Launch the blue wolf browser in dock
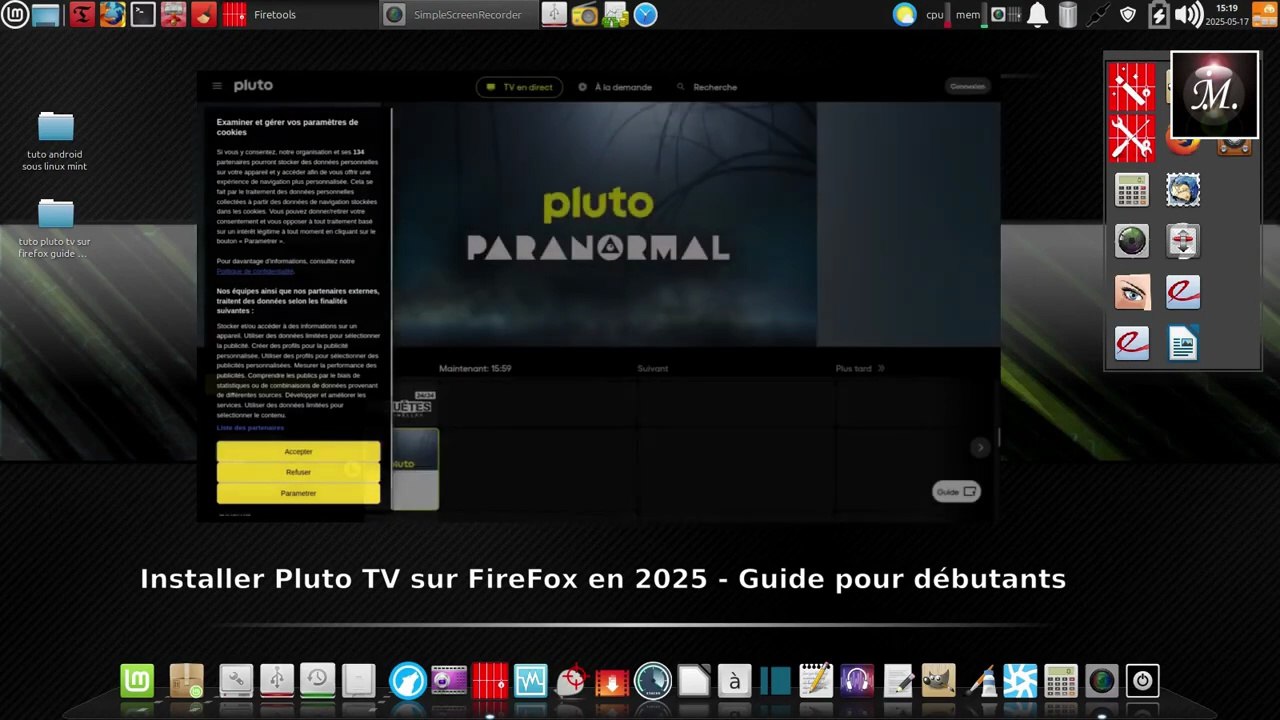 407,681
